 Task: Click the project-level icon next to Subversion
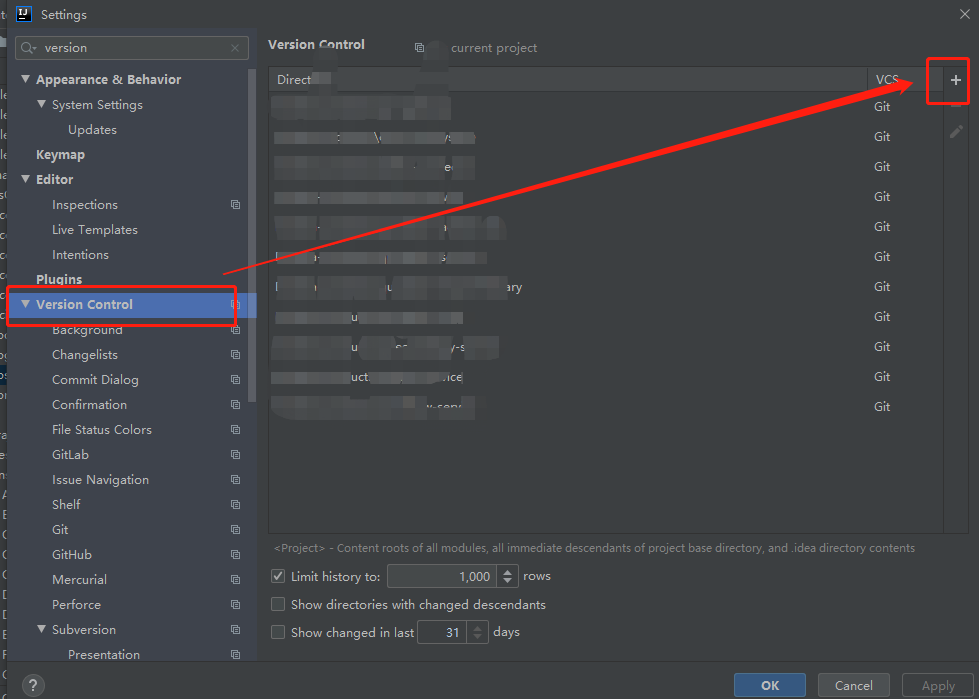pyautogui.click(x=235, y=629)
